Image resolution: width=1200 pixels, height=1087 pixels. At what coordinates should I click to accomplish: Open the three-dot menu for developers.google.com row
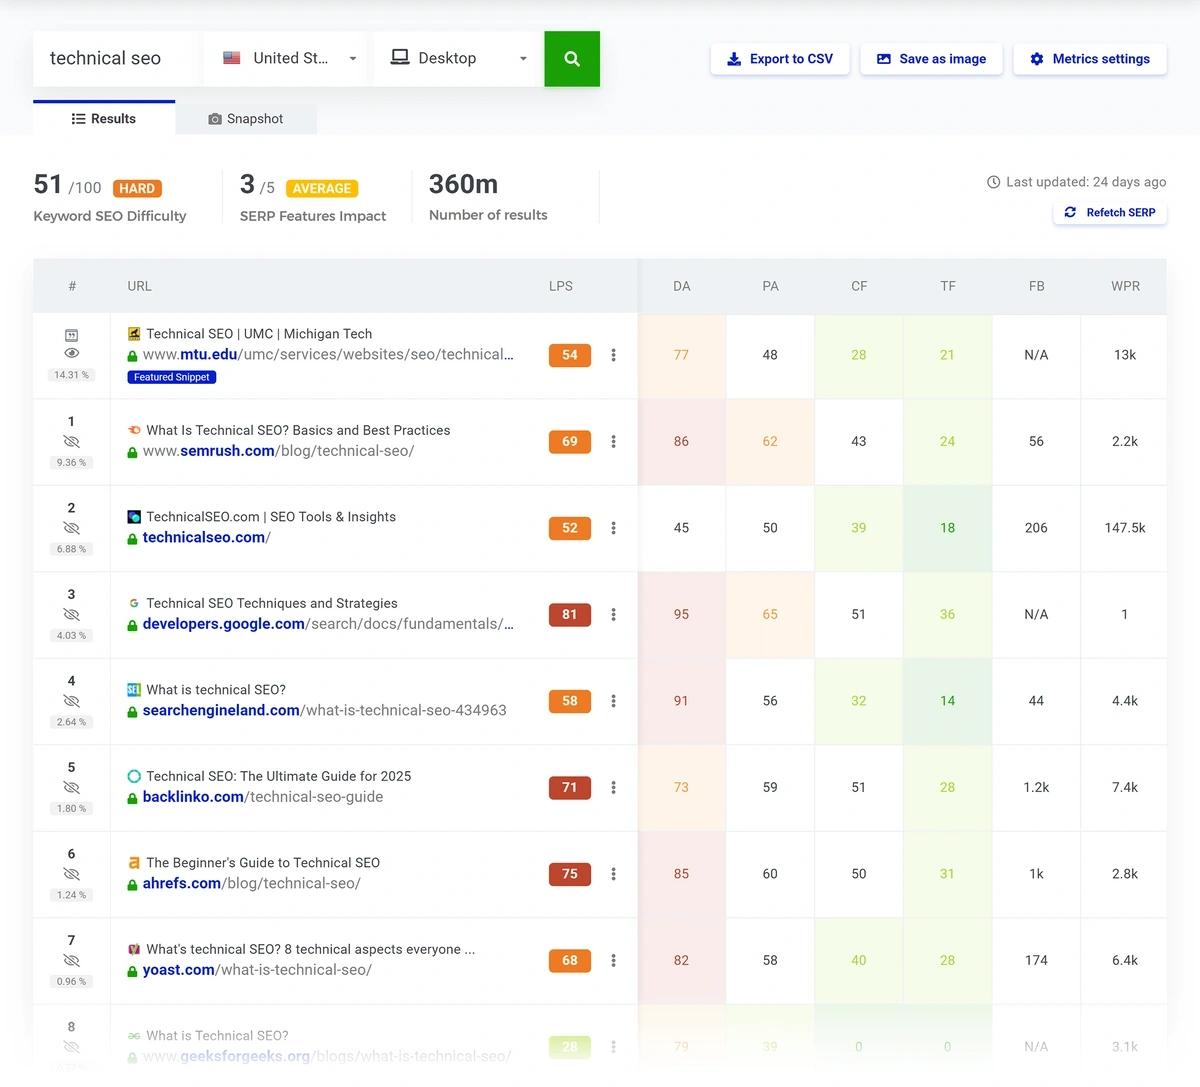[x=613, y=614]
